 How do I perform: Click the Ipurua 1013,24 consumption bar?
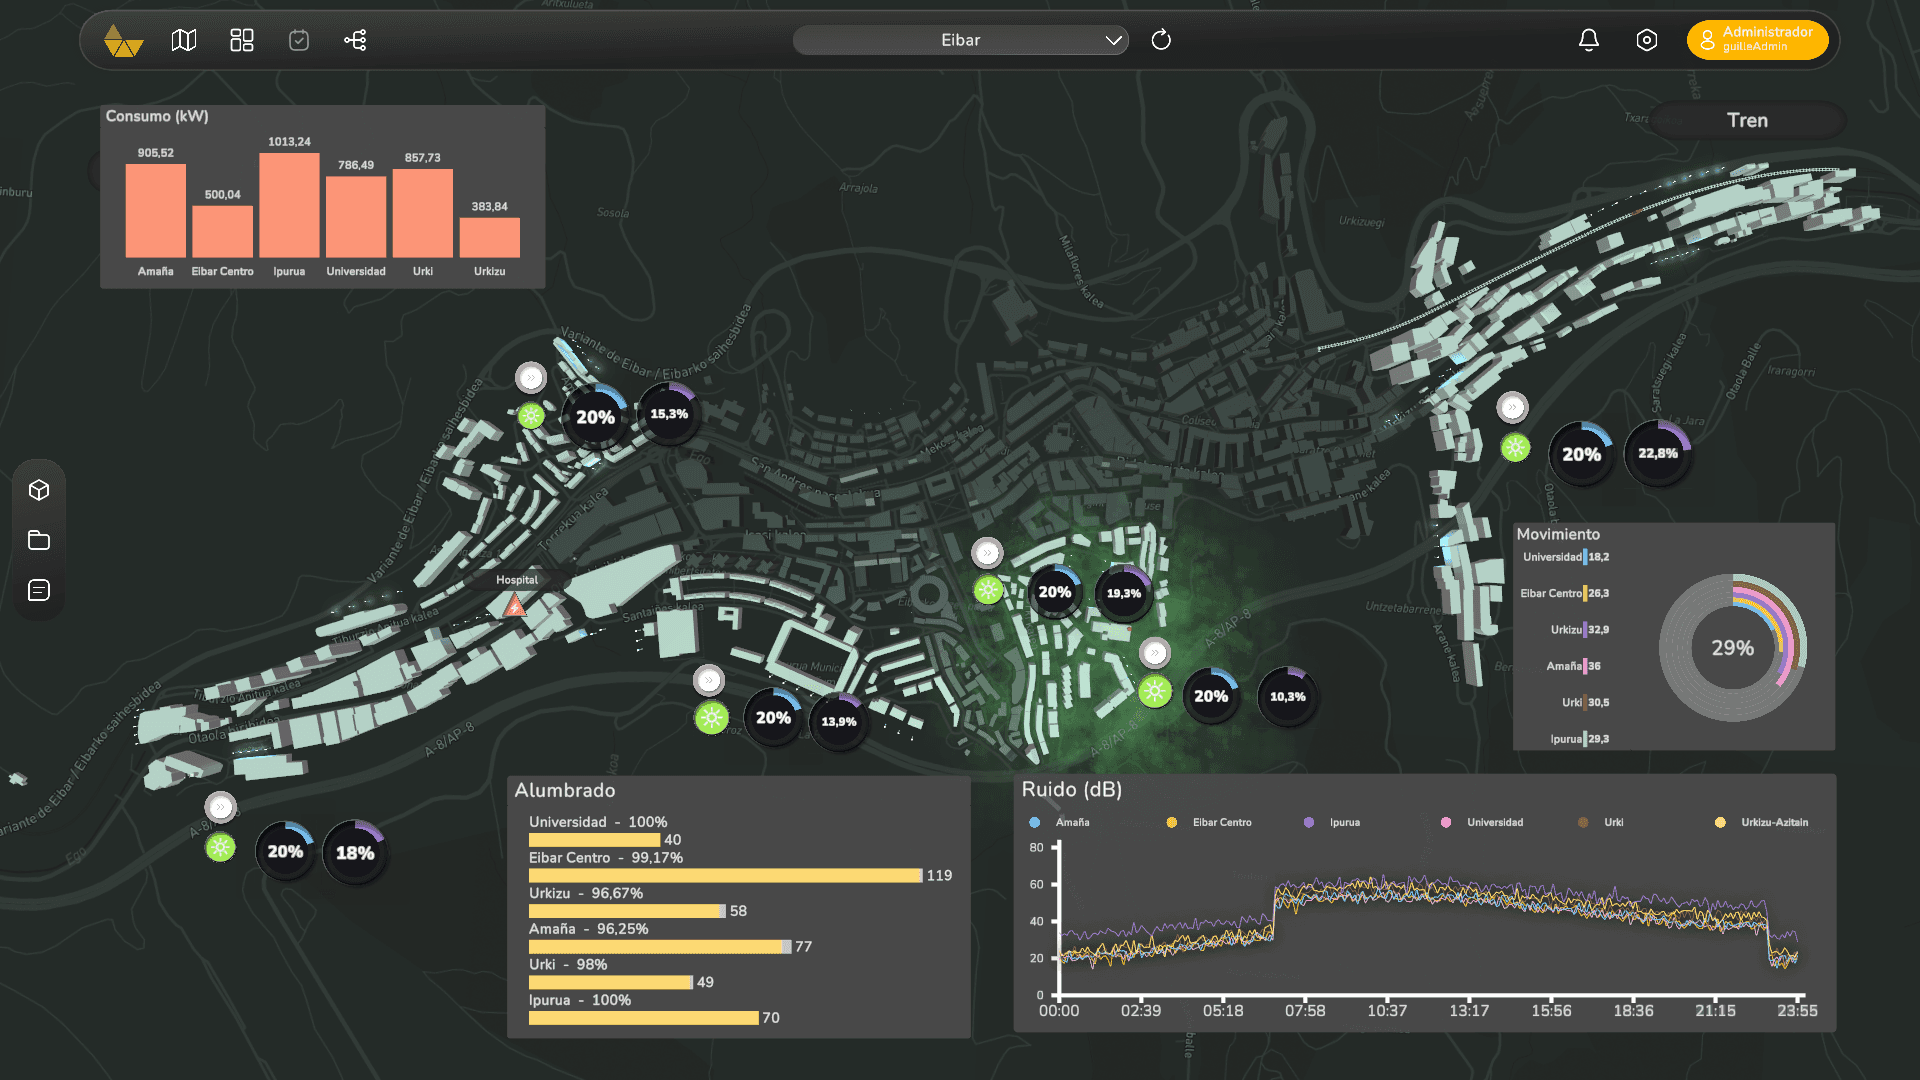(289, 205)
